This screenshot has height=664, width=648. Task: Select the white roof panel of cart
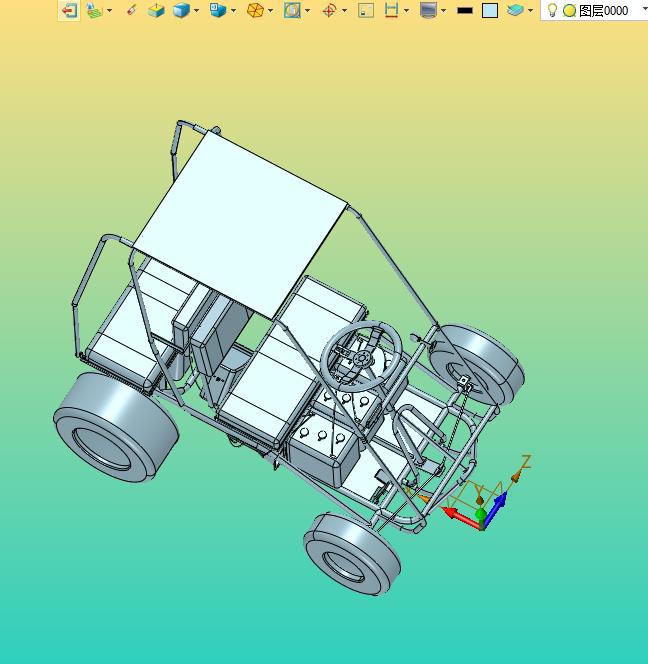(240, 225)
